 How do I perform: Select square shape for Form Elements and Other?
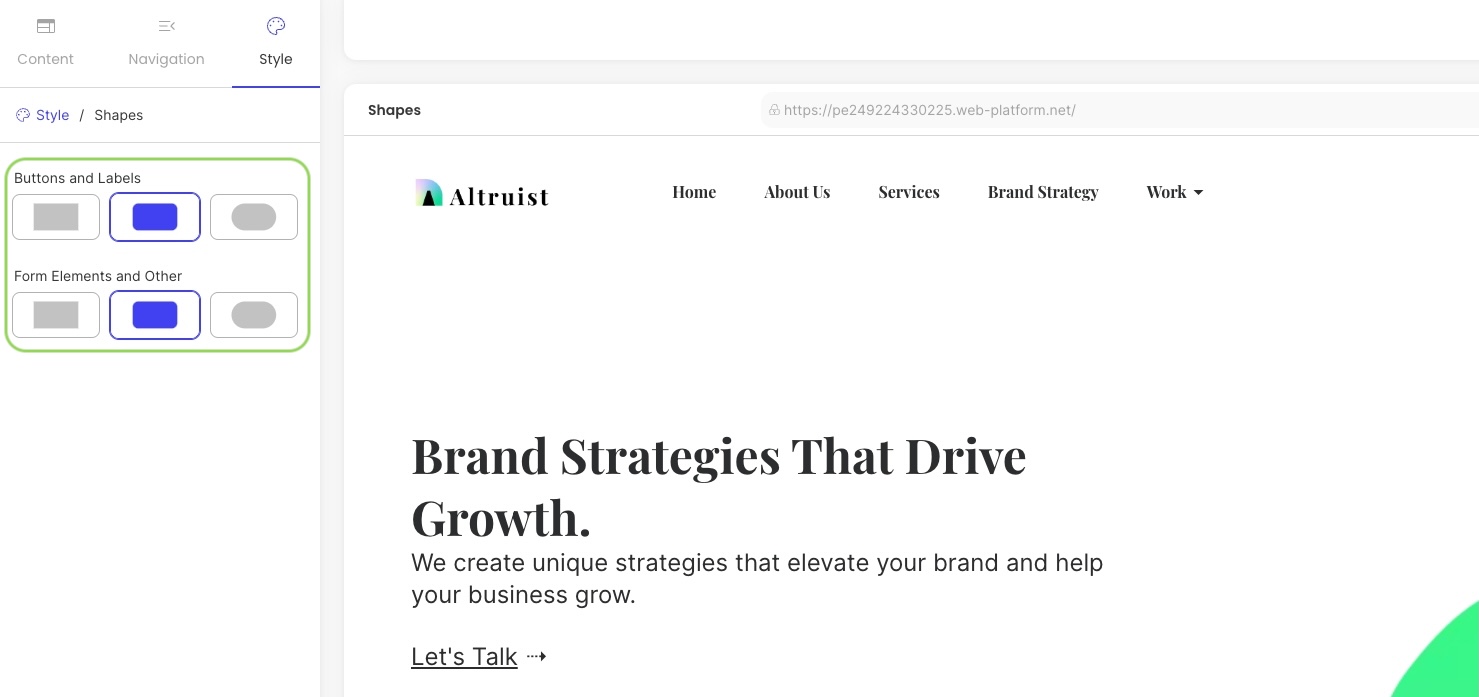tap(56, 315)
